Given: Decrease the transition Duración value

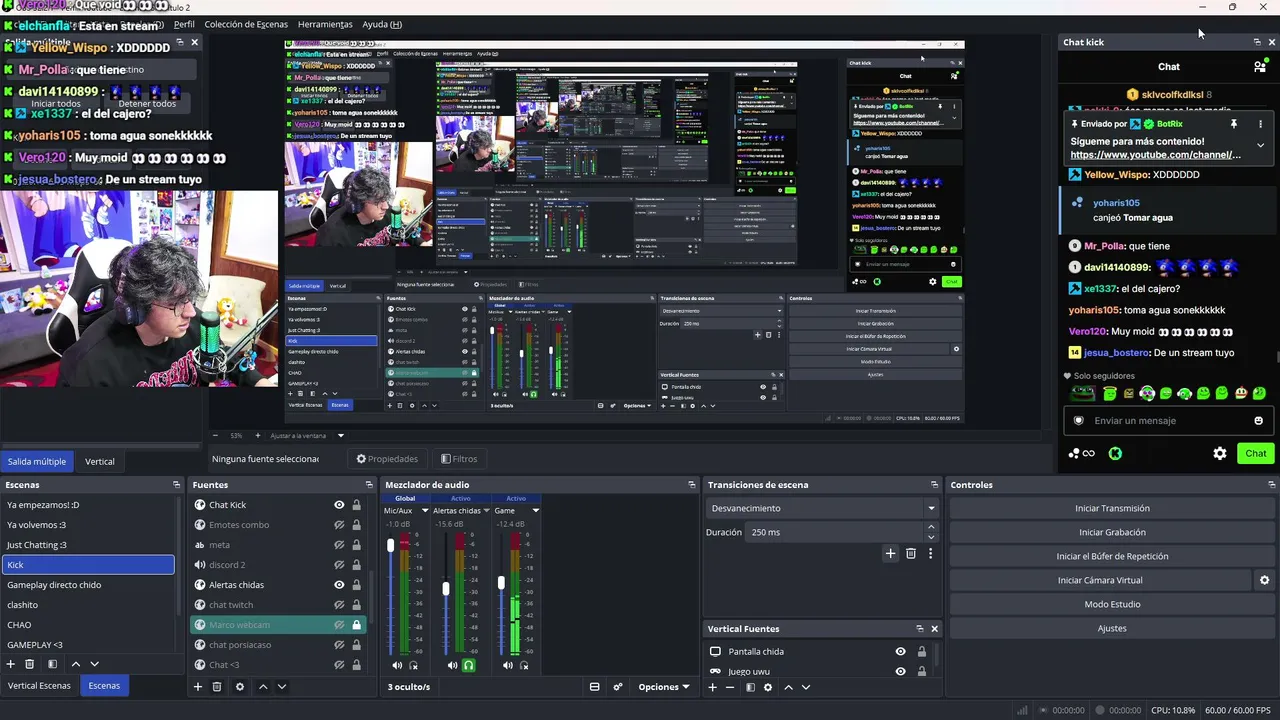Looking at the screenshot, I should coord(931,537).
